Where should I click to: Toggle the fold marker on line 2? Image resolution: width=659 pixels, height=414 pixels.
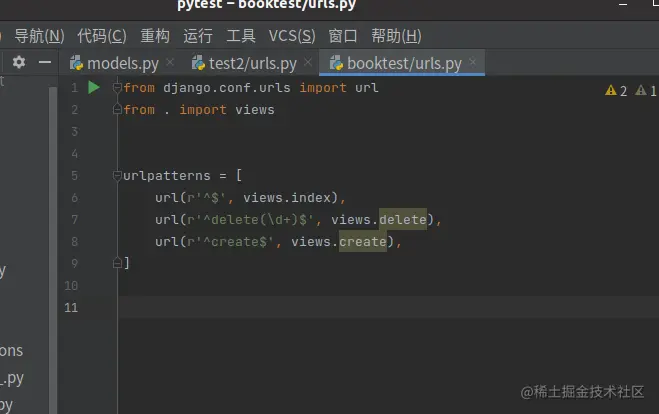click(117, 109)
